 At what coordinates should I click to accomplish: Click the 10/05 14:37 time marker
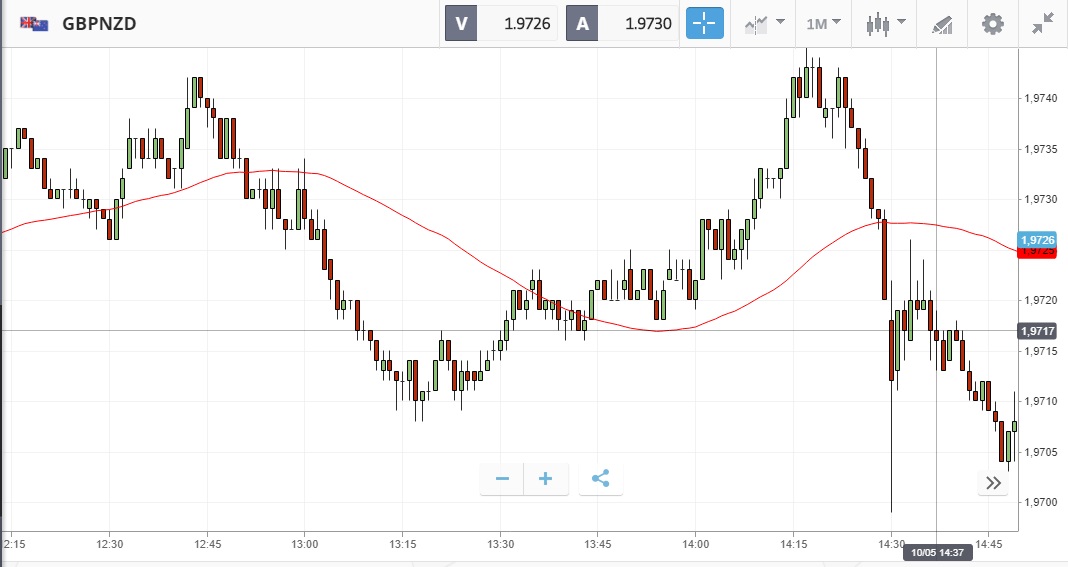[x=936, y=551]
